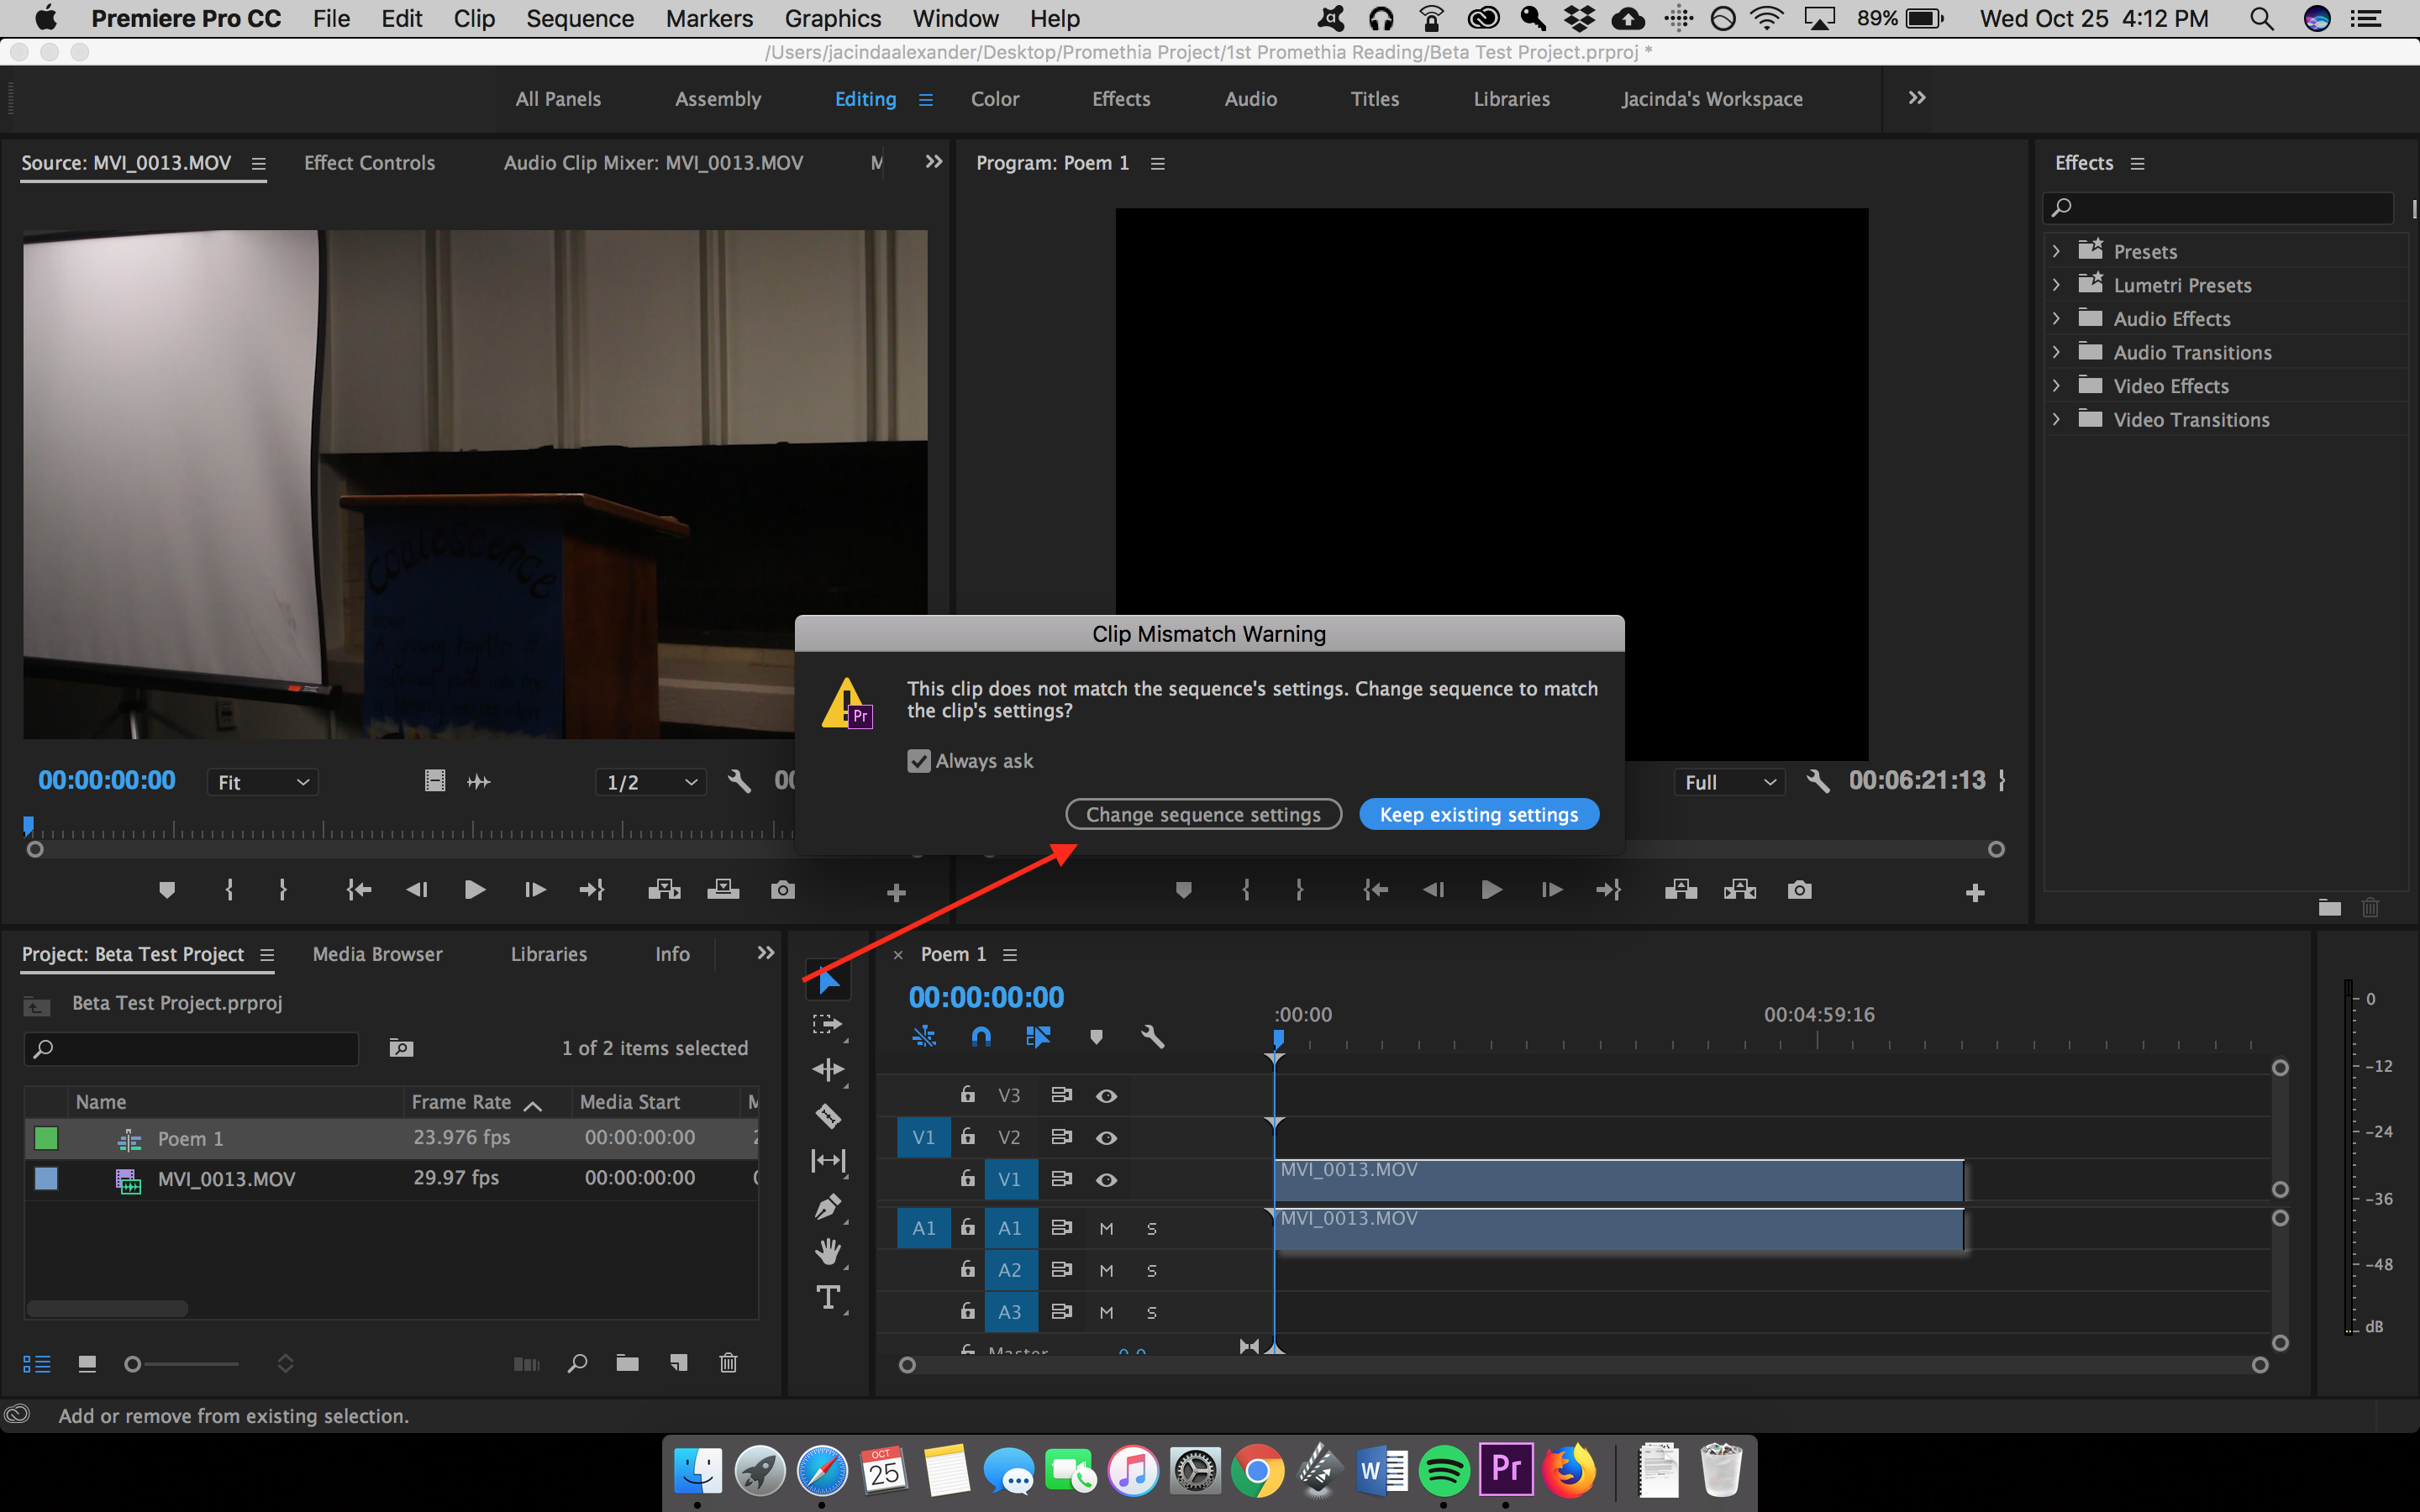Toggle Snap in the Poem 1 timeline

coord(981,1037)
